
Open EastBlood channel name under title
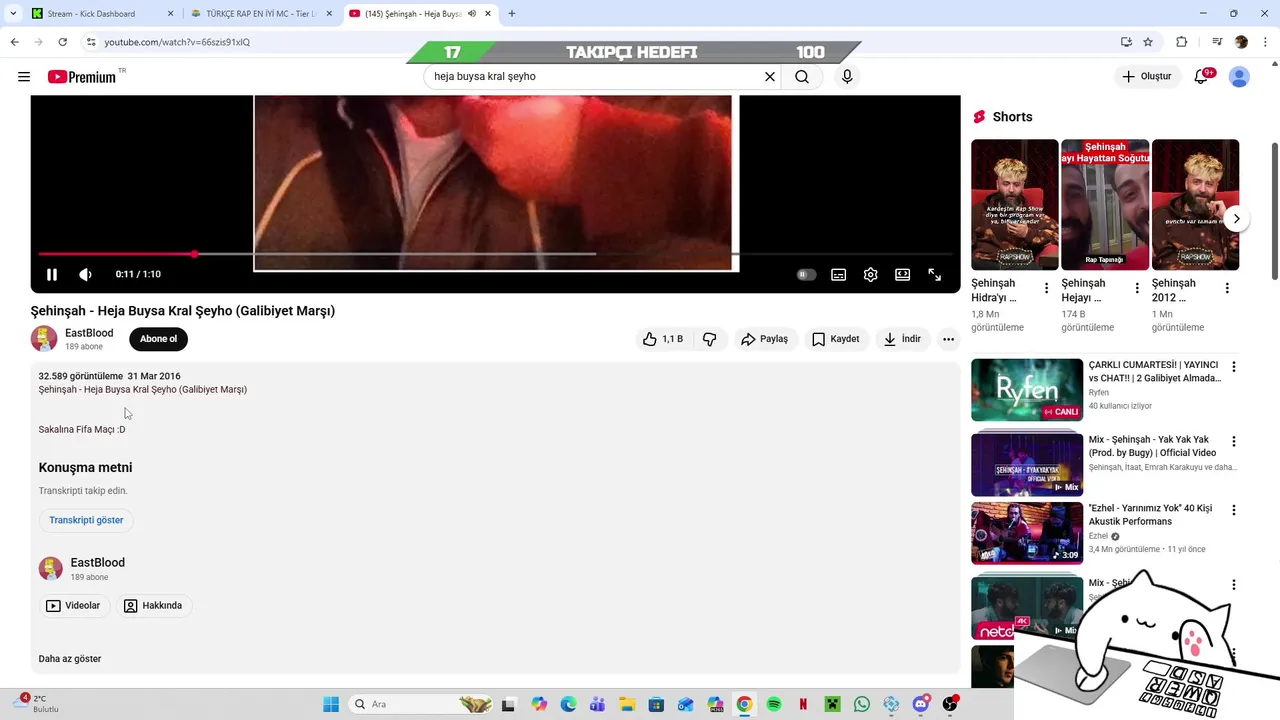pyautogui.click(x=89, y=333)
